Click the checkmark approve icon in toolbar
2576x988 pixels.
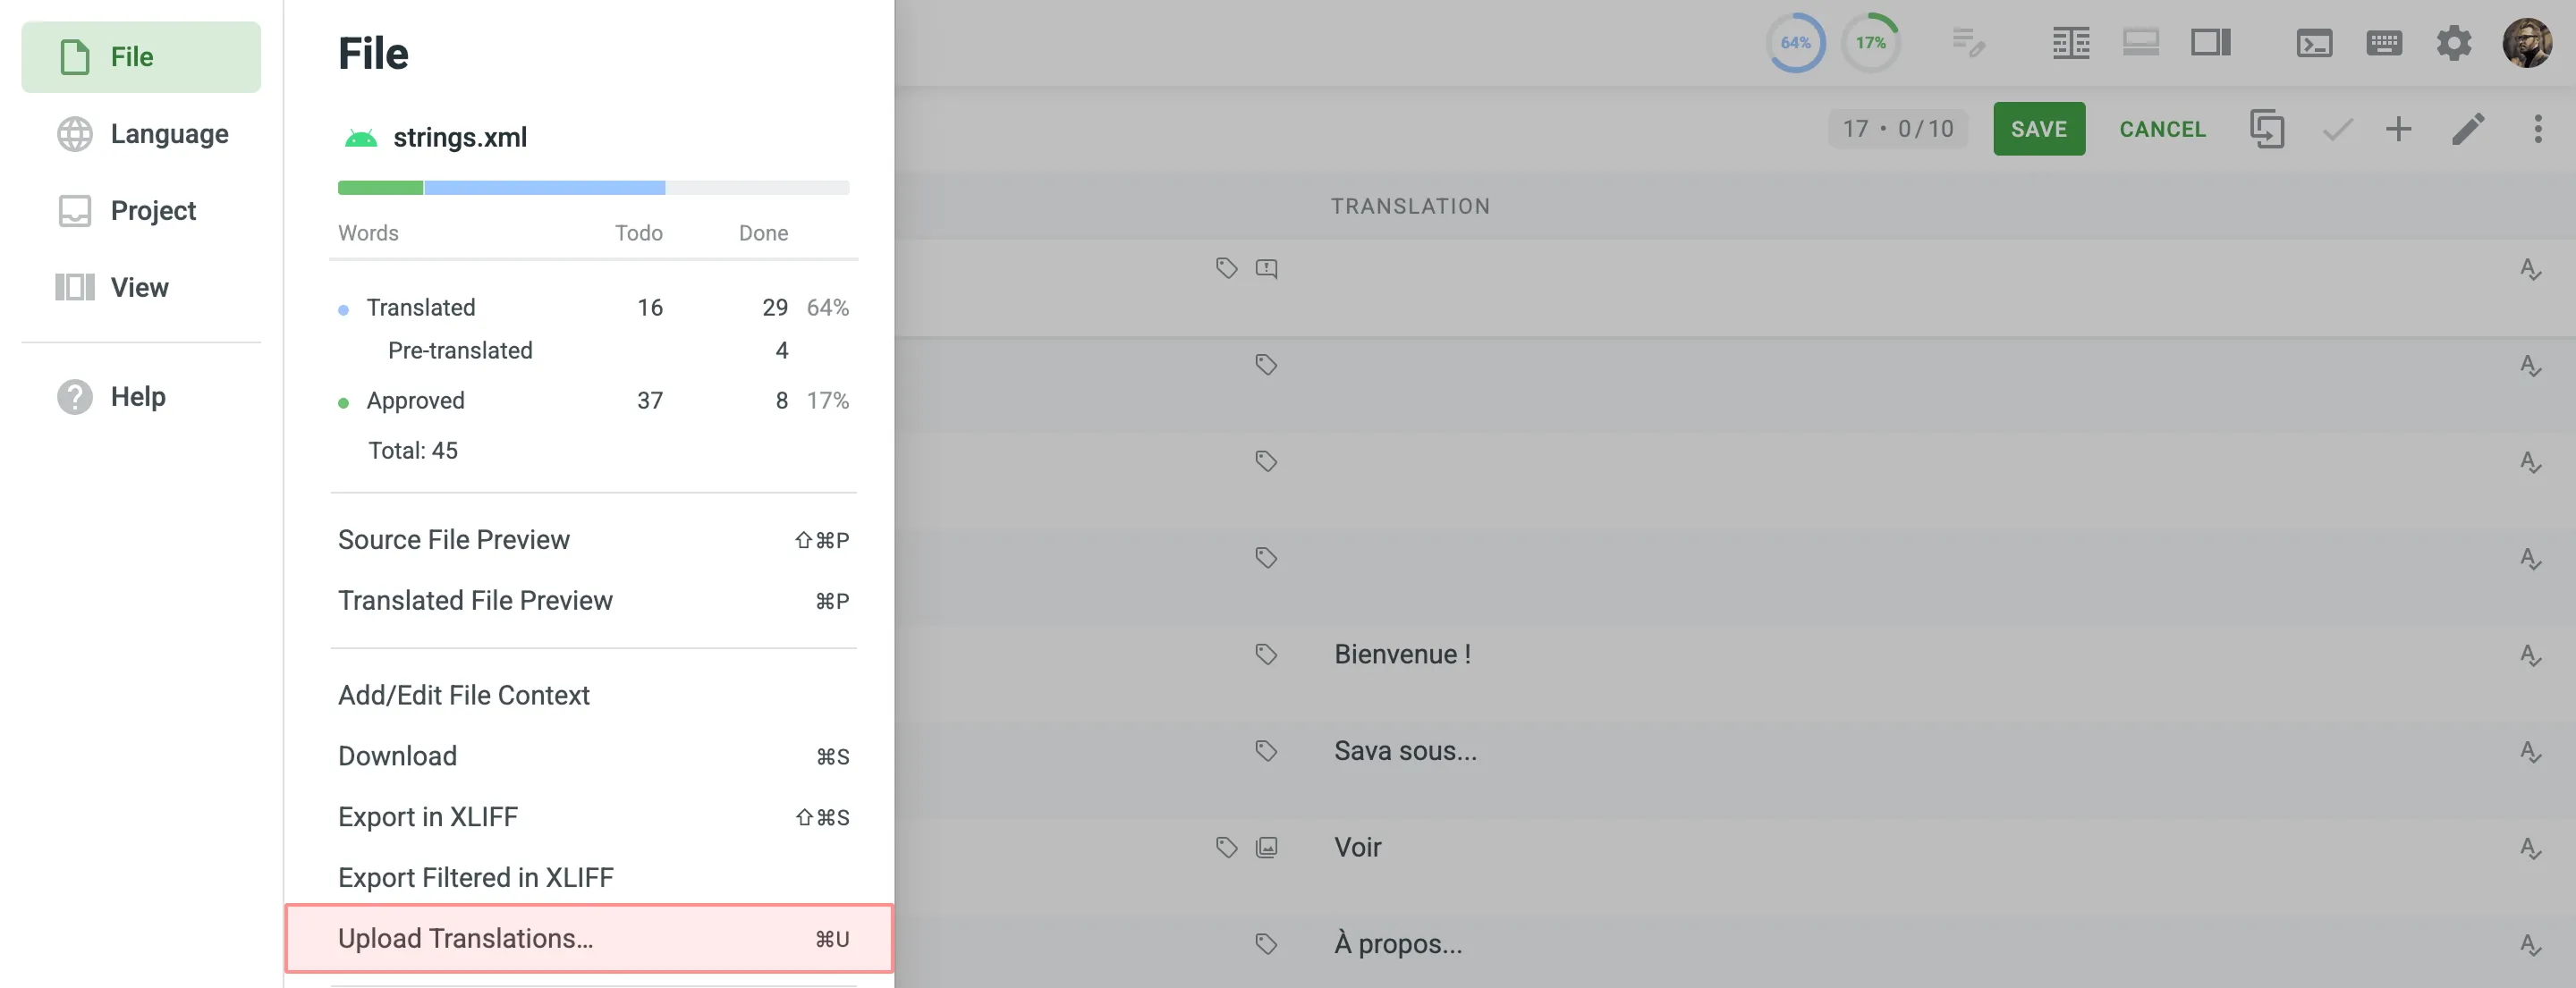[x=2337, y=128]
